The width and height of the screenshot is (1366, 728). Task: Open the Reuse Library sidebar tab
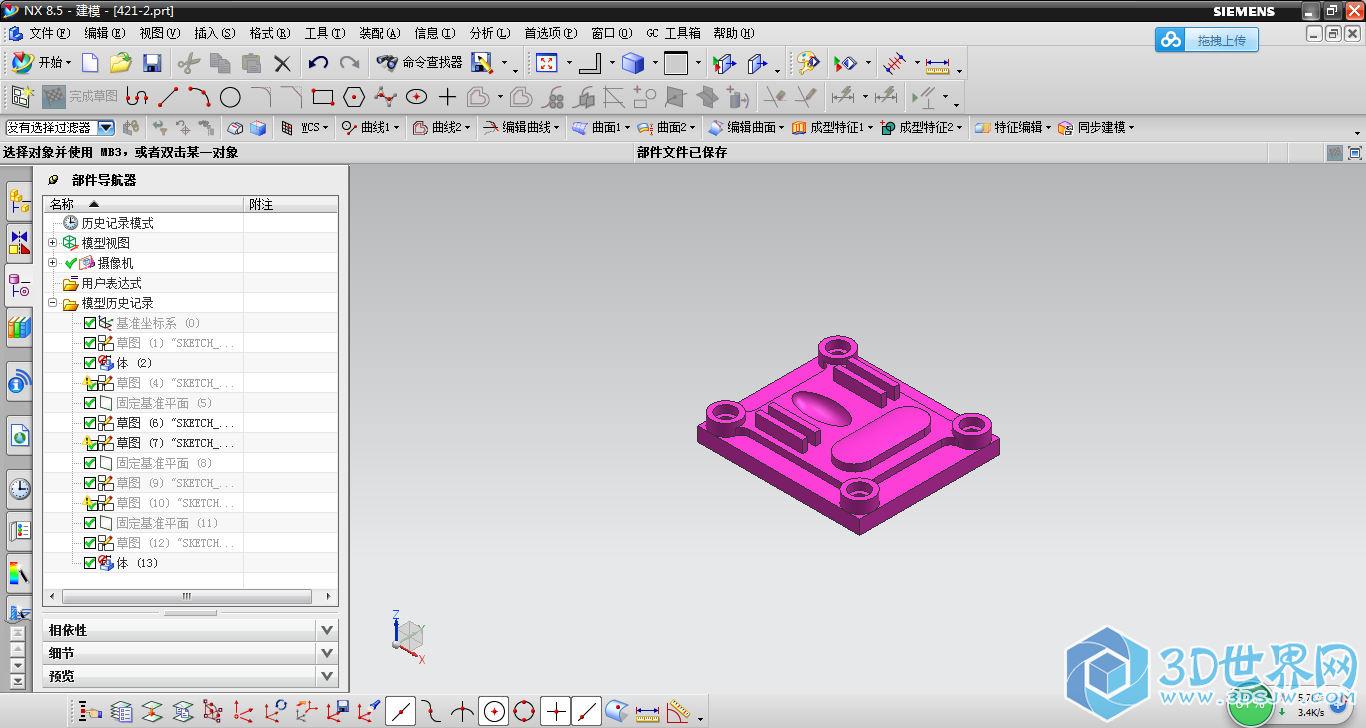pyautogui.click(x=19, y=327)
